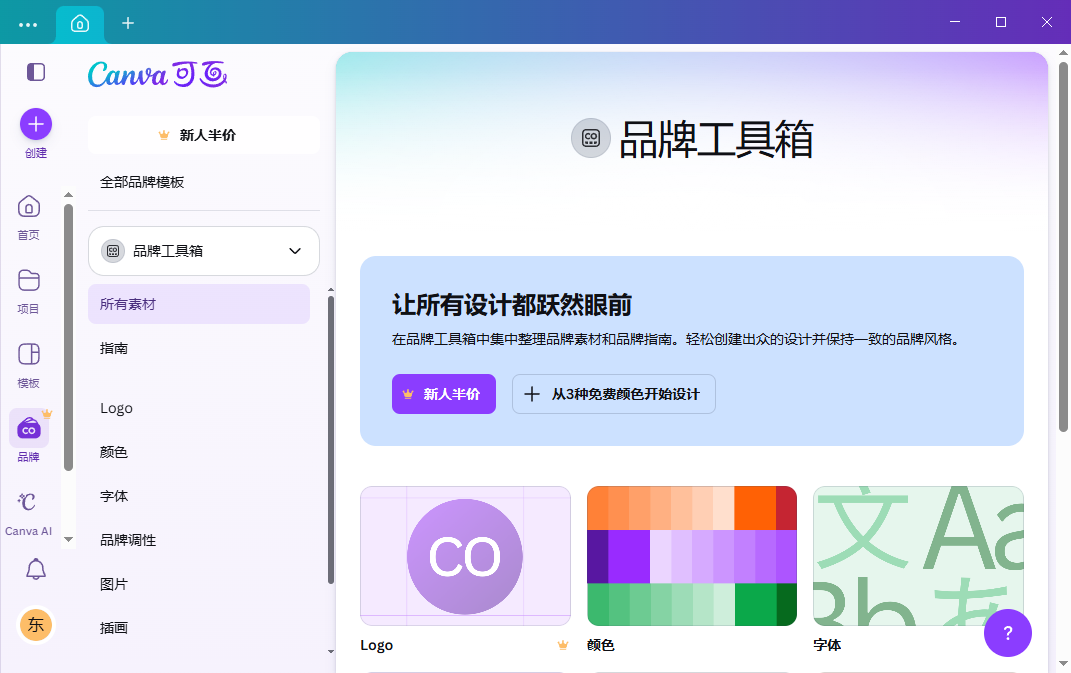
Task: Open the Home (首页) sidebar icon
Action: click(x=29, y=207)
